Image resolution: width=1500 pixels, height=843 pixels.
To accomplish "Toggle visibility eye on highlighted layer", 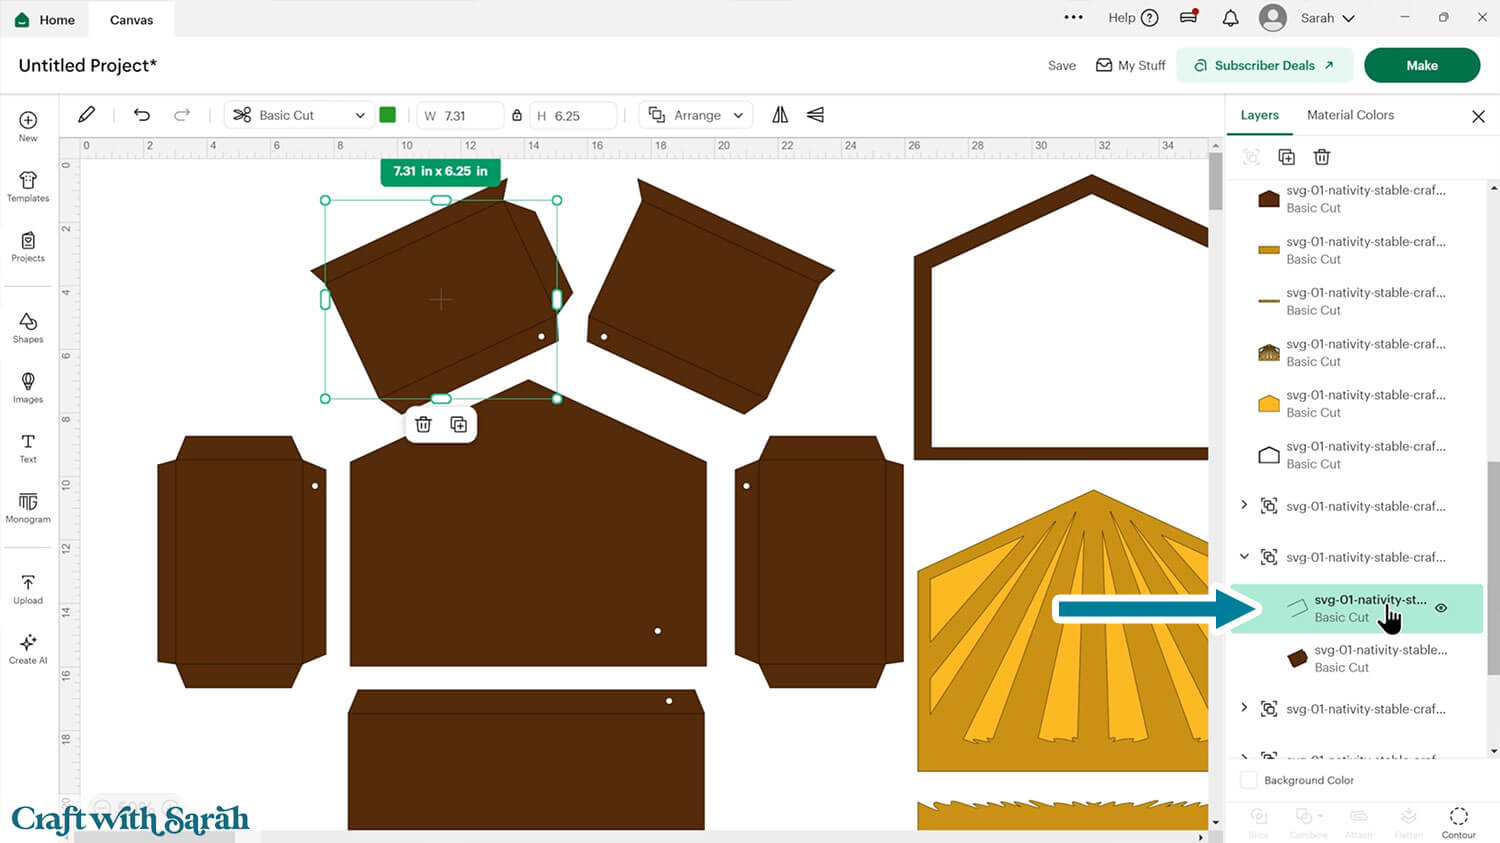I will (x=1441, y=608).
